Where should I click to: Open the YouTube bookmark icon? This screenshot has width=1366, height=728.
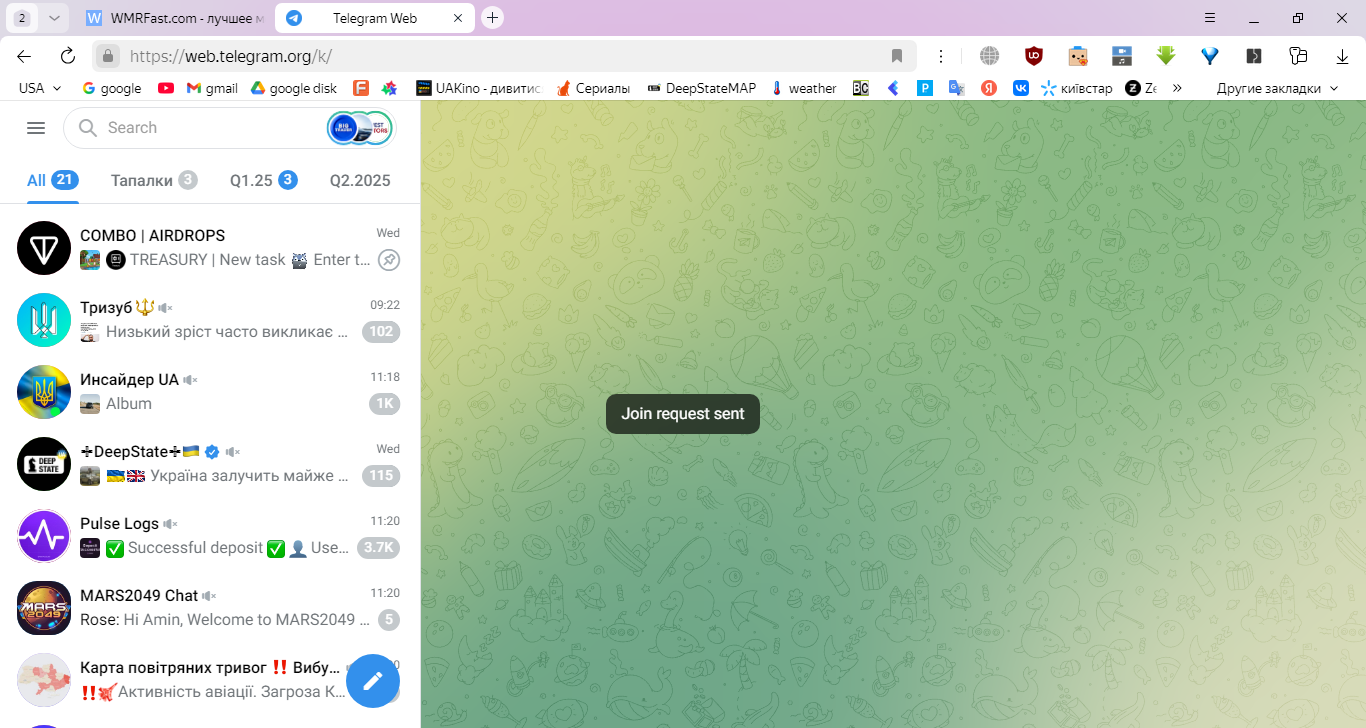click(166, 88)
